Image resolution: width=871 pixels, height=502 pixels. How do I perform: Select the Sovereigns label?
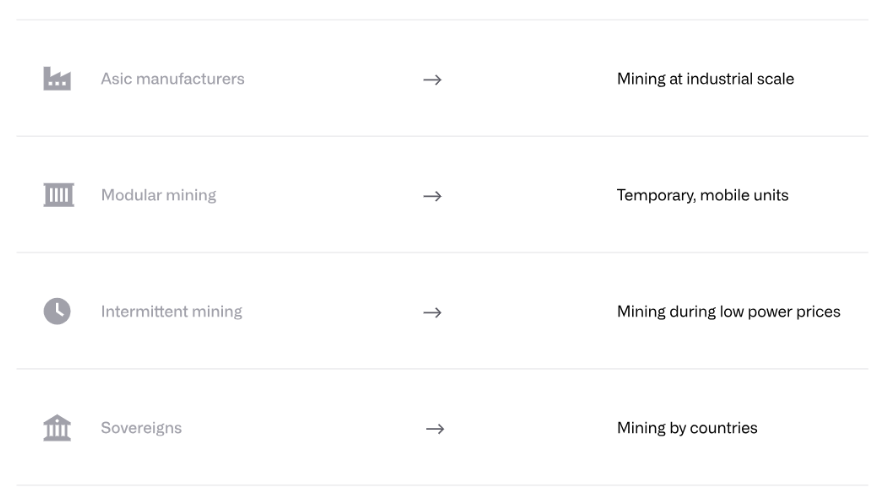[x=141, y=428]
